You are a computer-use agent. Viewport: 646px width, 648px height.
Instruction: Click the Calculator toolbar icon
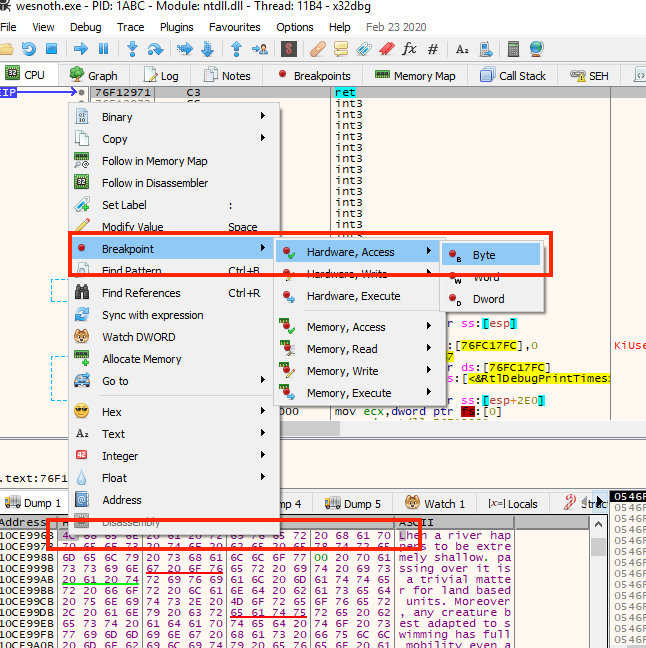point(513,49)
